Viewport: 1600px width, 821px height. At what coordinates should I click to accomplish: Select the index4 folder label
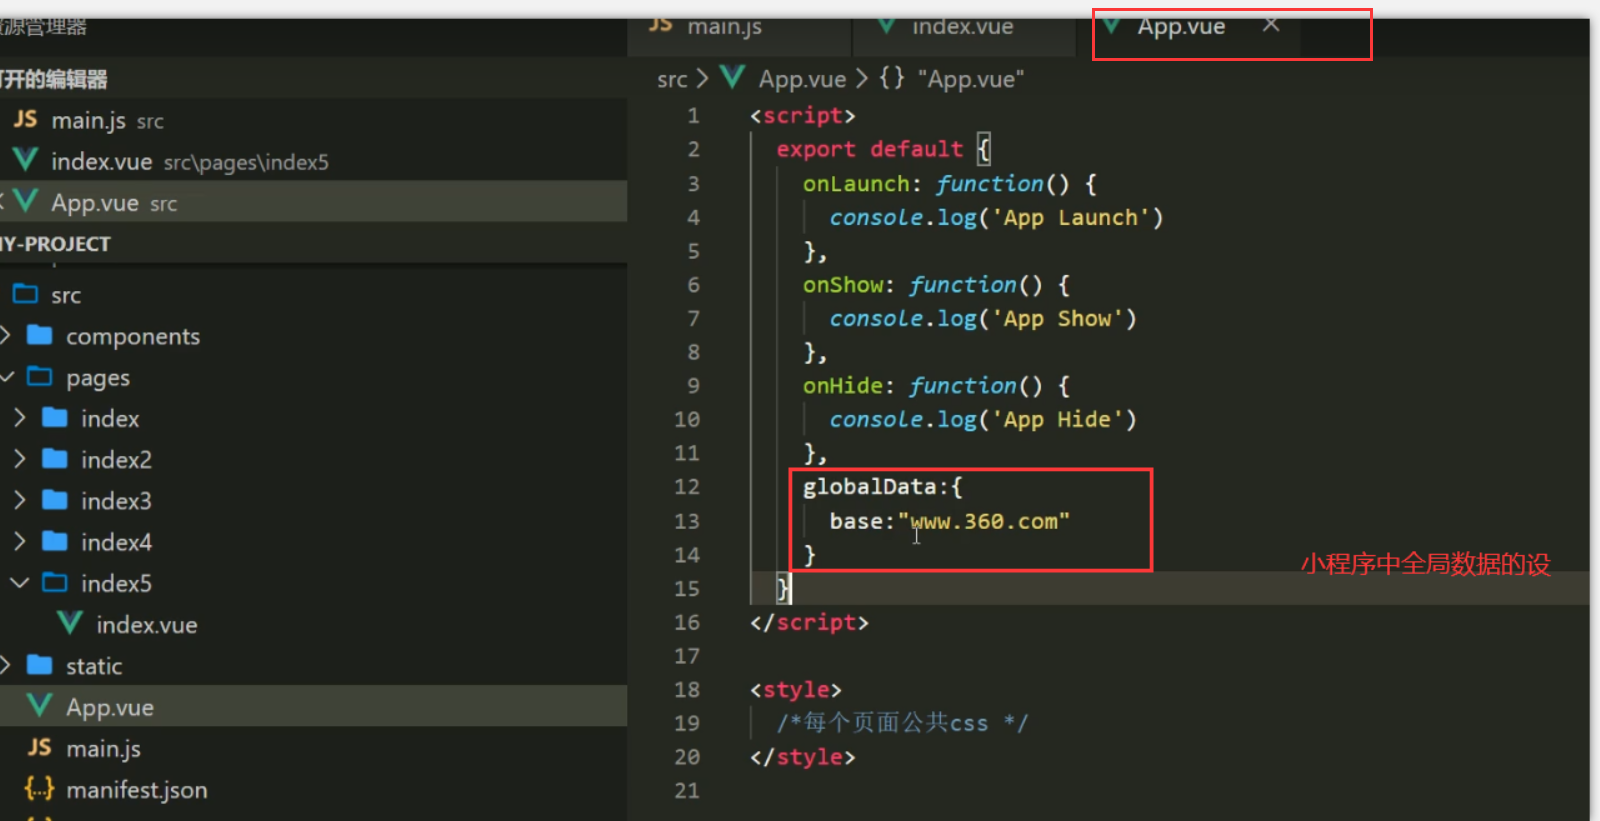(116, 542)
